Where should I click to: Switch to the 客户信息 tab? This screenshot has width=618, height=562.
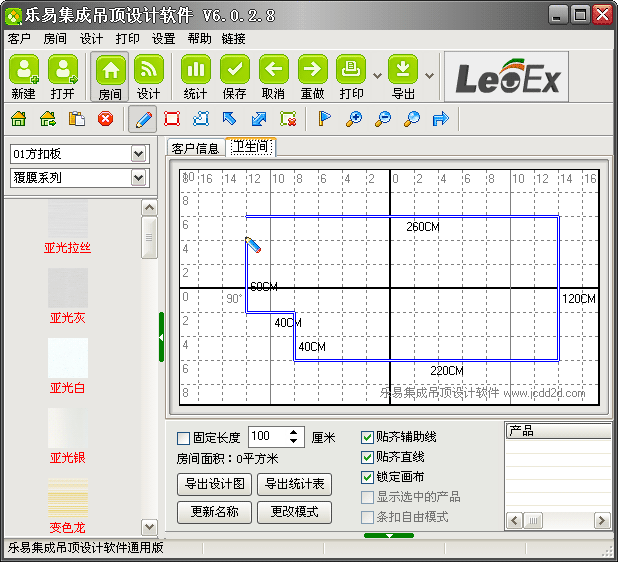pyautogui.click(x=195, y=148)
